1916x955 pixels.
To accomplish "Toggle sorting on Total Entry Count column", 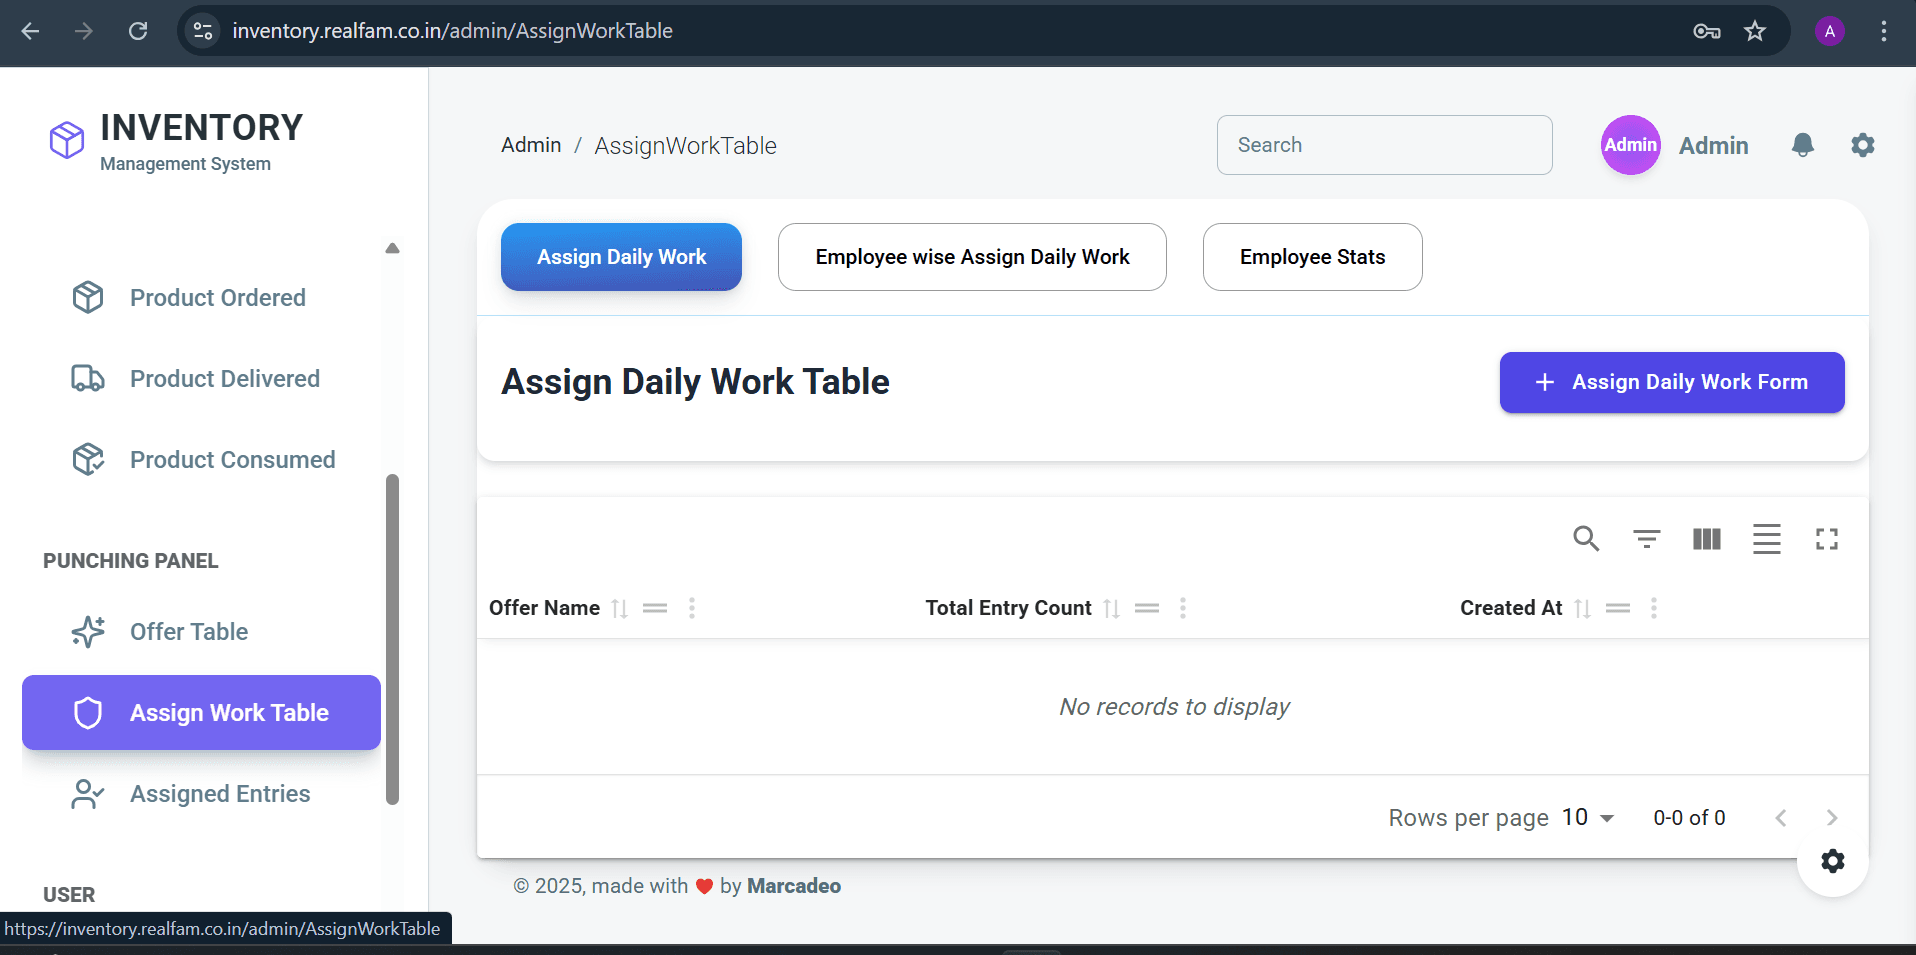I will point(1111,607).
